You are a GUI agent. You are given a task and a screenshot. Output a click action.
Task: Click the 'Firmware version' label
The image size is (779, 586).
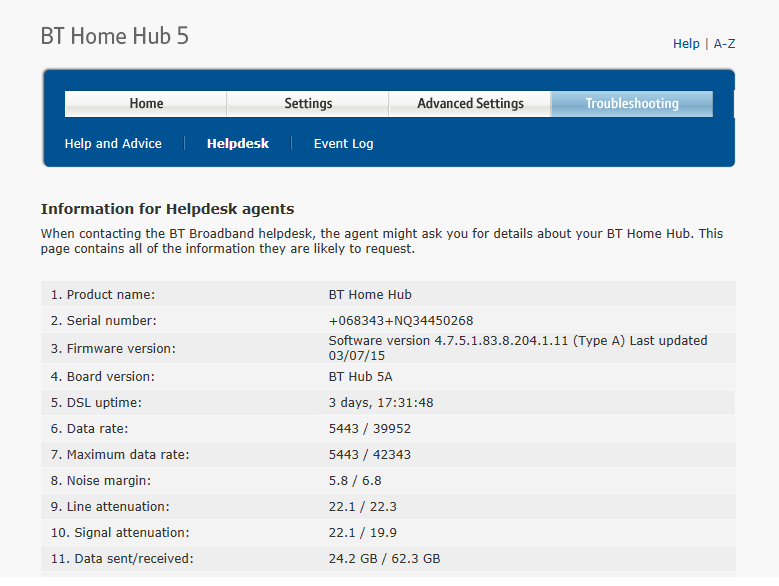(113, 349)
